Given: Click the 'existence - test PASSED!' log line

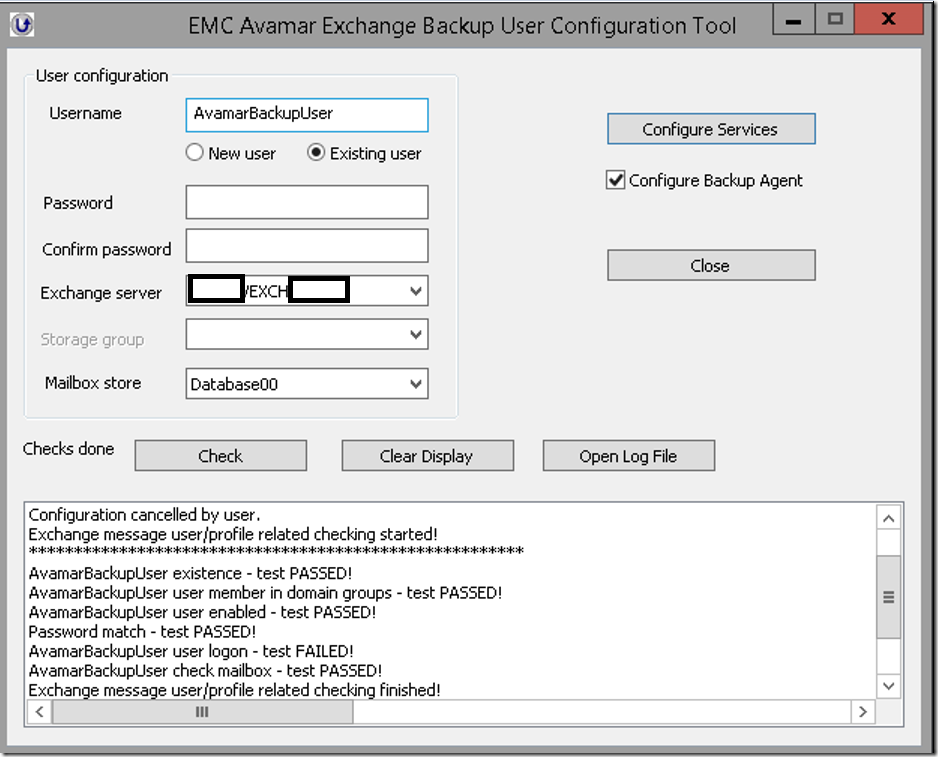Looking at the screenshot, I should tap(190, 573).
